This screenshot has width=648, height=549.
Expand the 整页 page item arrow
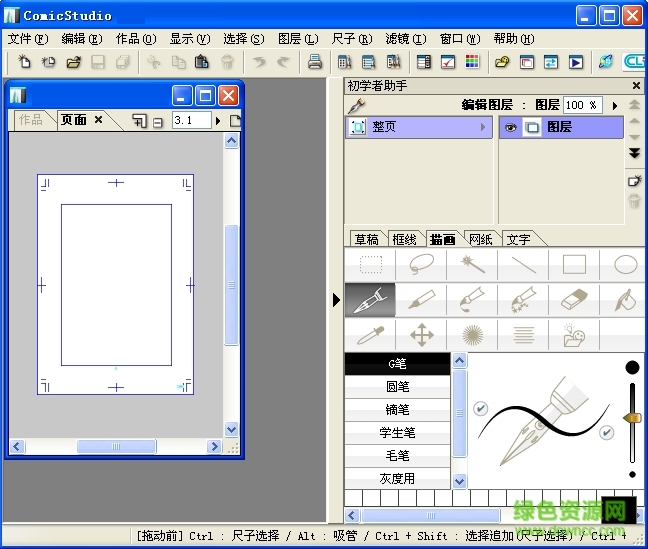pos(484,128)
